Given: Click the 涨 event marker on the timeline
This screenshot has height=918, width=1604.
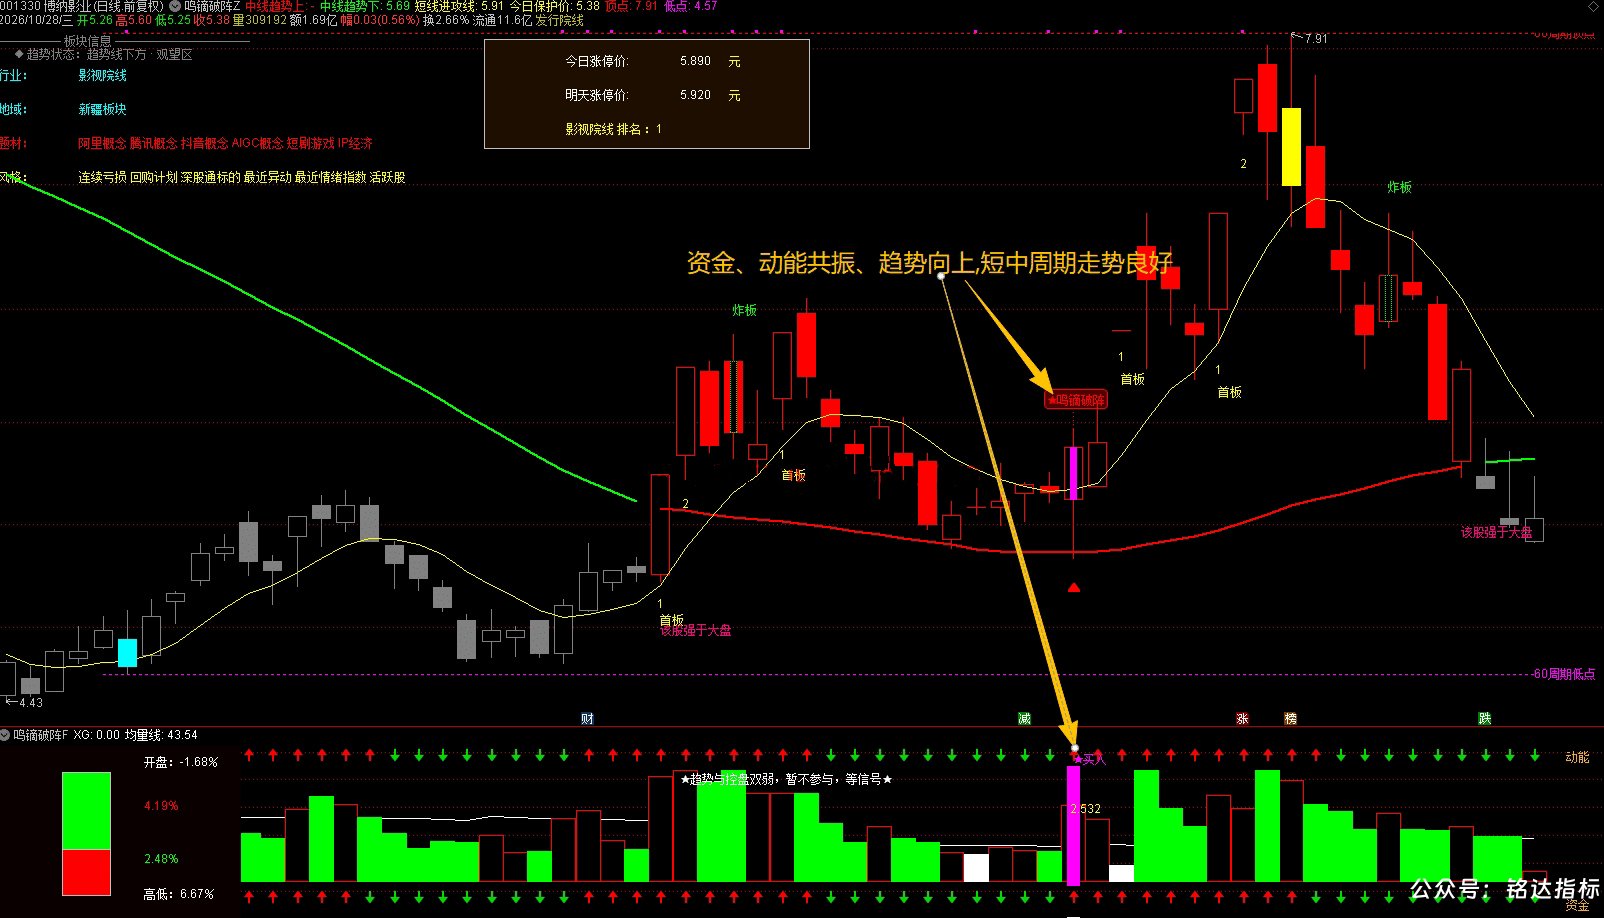Looking at the screenshot, I should pos(1242,719).
